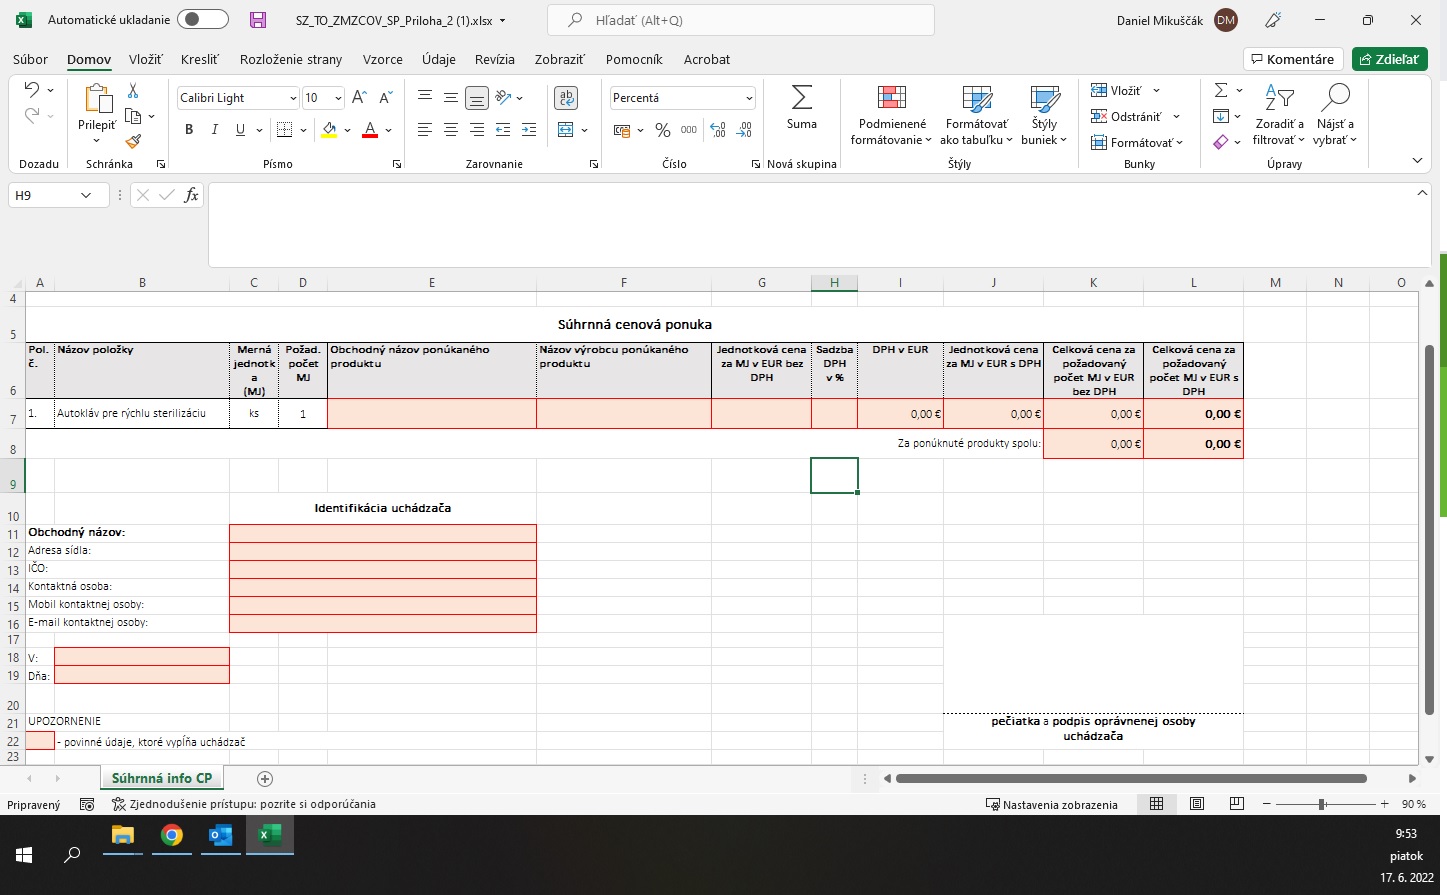Click the Obchodný názov input cell

click(x=382, y=533)
